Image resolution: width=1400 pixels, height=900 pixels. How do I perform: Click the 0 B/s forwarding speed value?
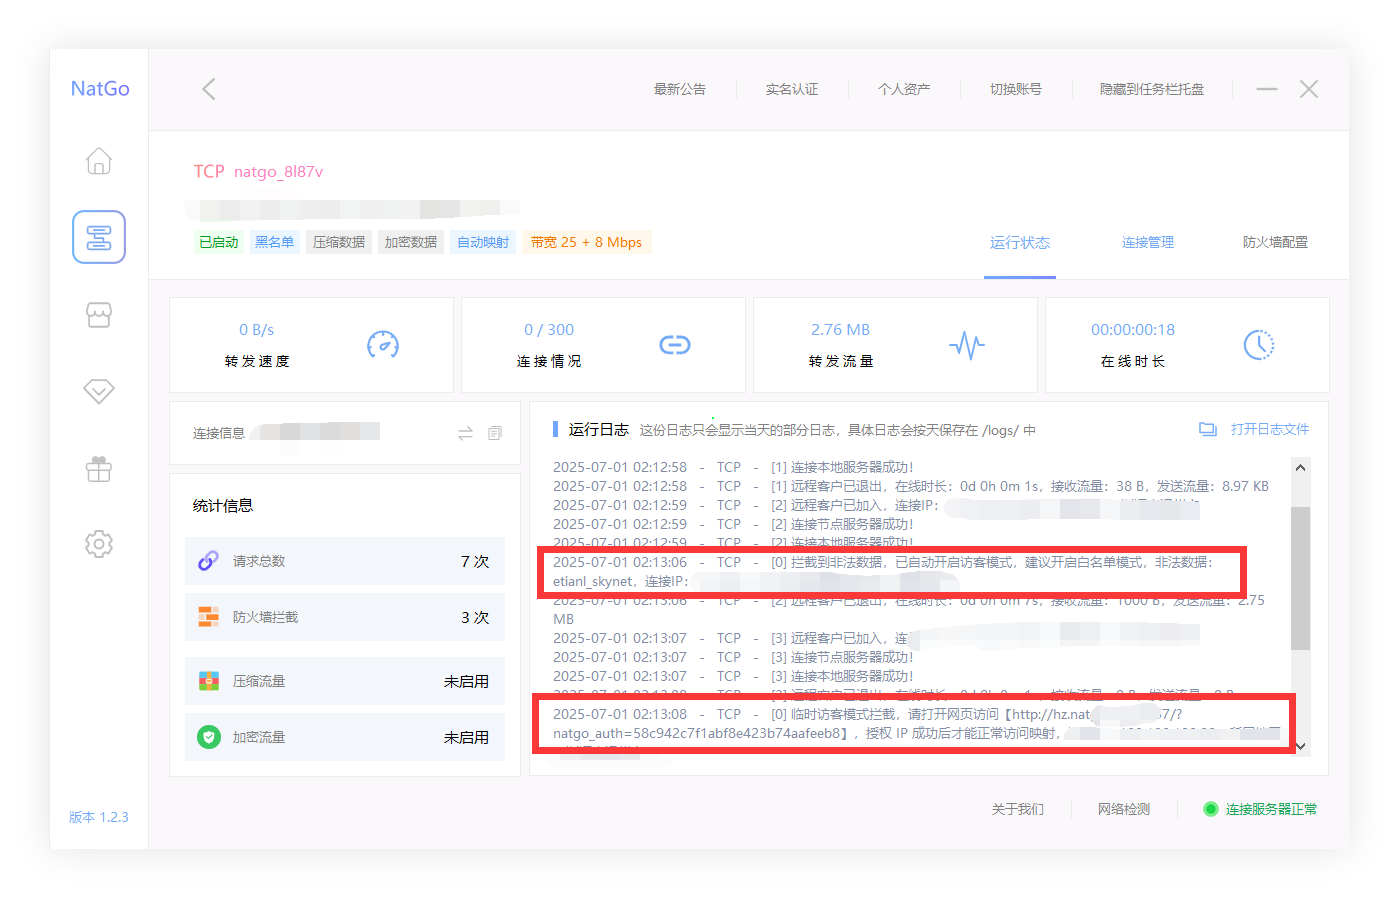(256, 330)
